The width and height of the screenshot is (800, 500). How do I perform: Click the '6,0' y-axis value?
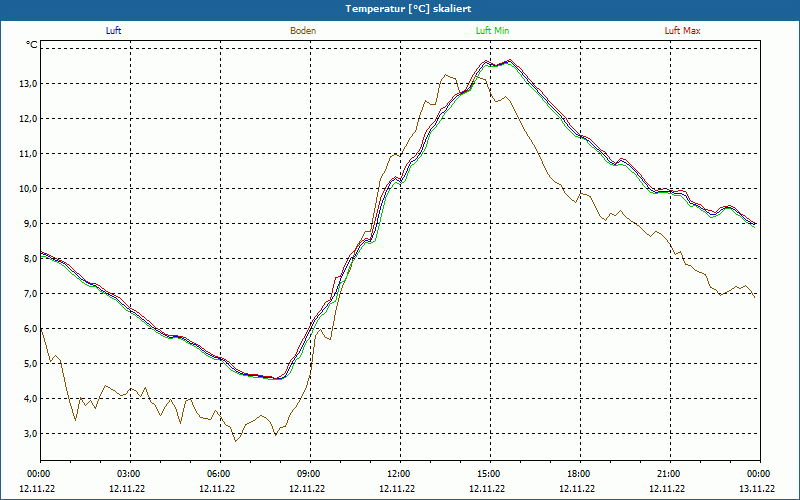pos(30,329)
